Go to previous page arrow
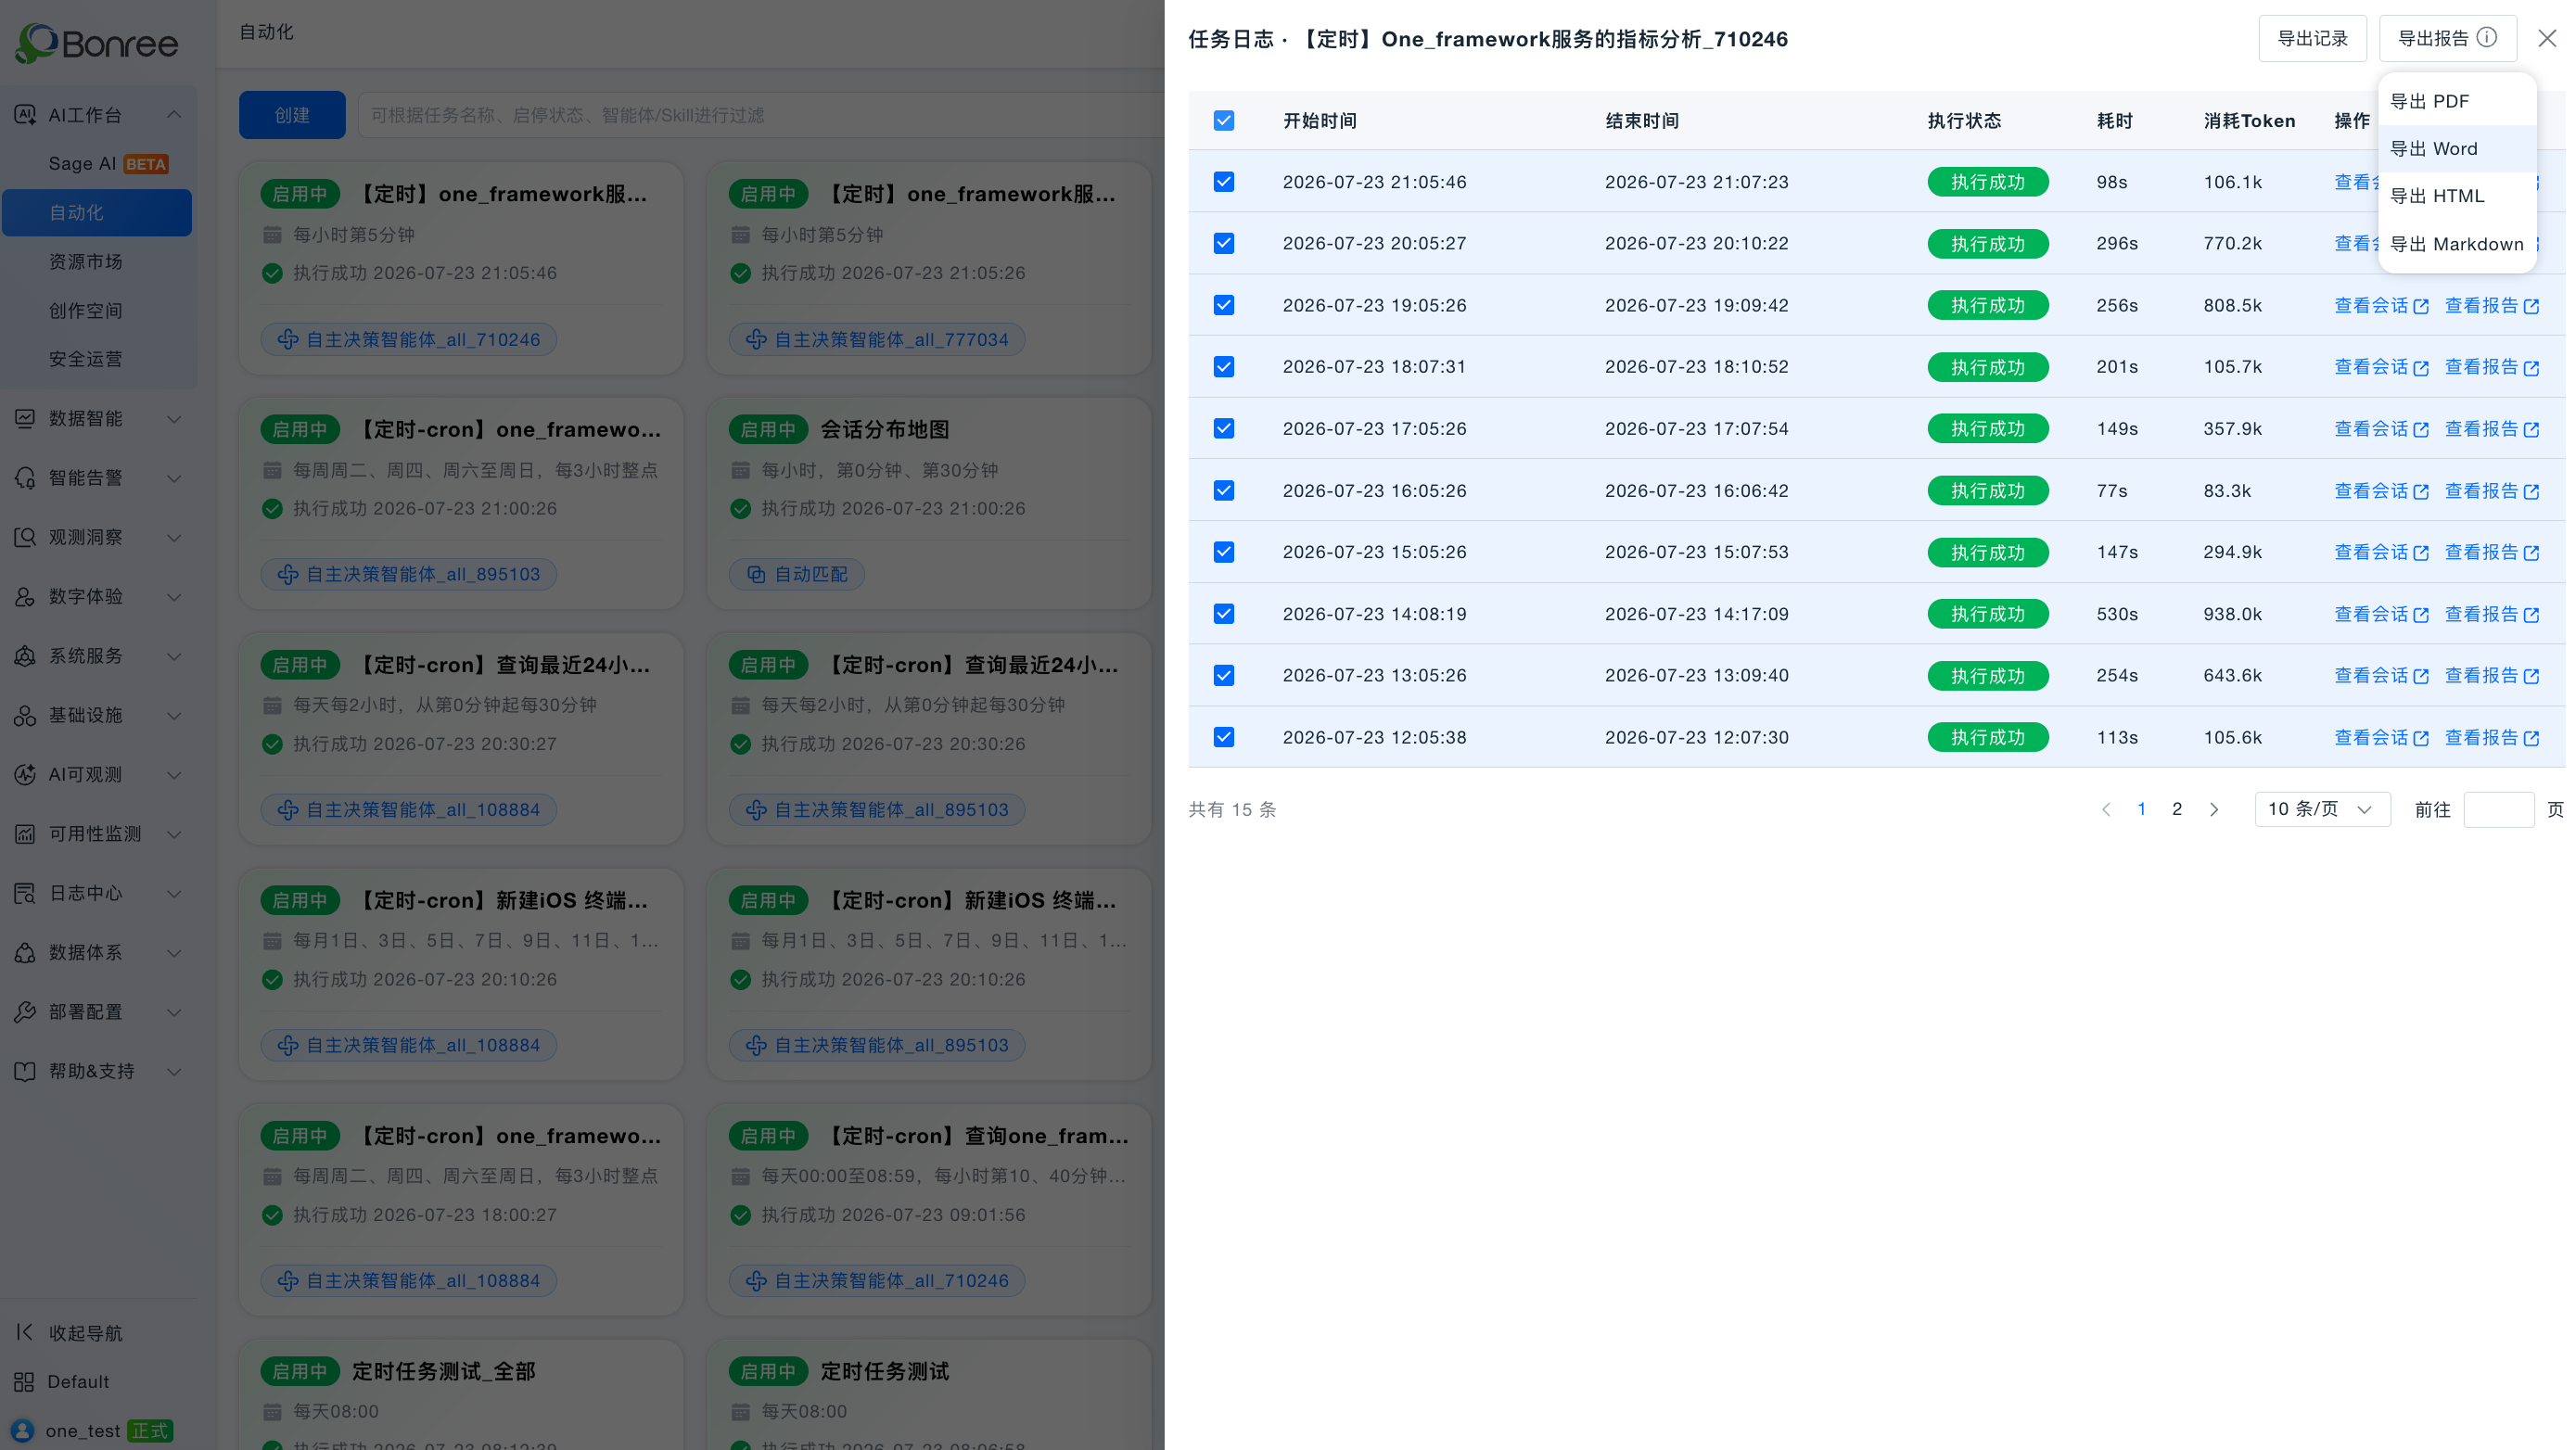2576x1450 pixels. pyautogui.click(x=2106, y=809)
